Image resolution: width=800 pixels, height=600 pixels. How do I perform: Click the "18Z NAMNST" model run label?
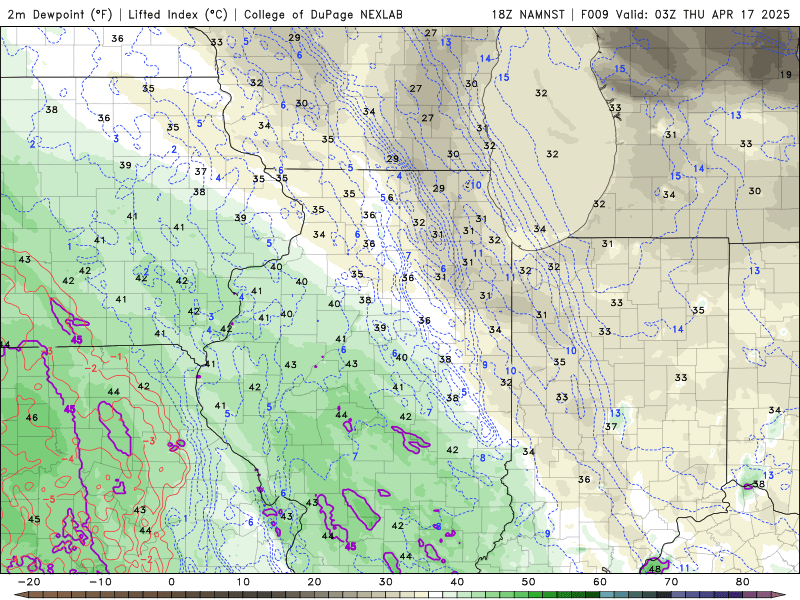[x=528, y=14]
